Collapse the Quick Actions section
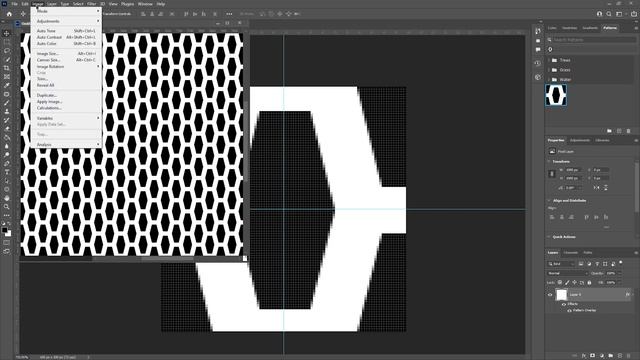This screenshot has width=640, height=360. 549,237
